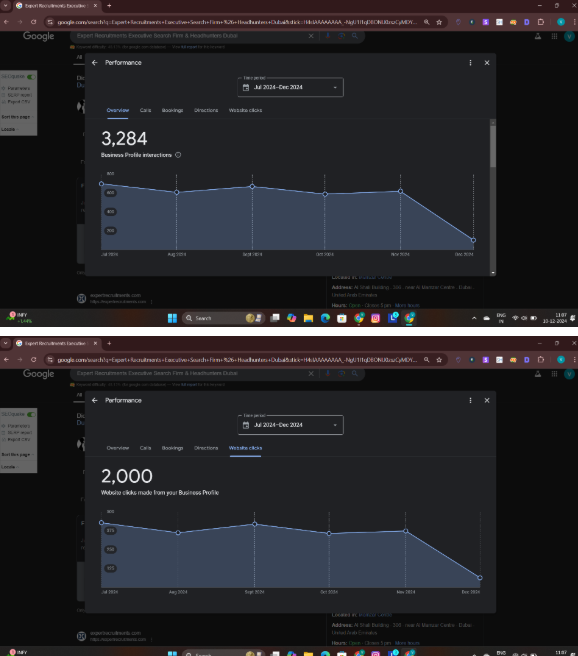Expand Sort this page beside the 2,000 clicks window
This screenshot has height=656, width=578.
tap(18, 454)
